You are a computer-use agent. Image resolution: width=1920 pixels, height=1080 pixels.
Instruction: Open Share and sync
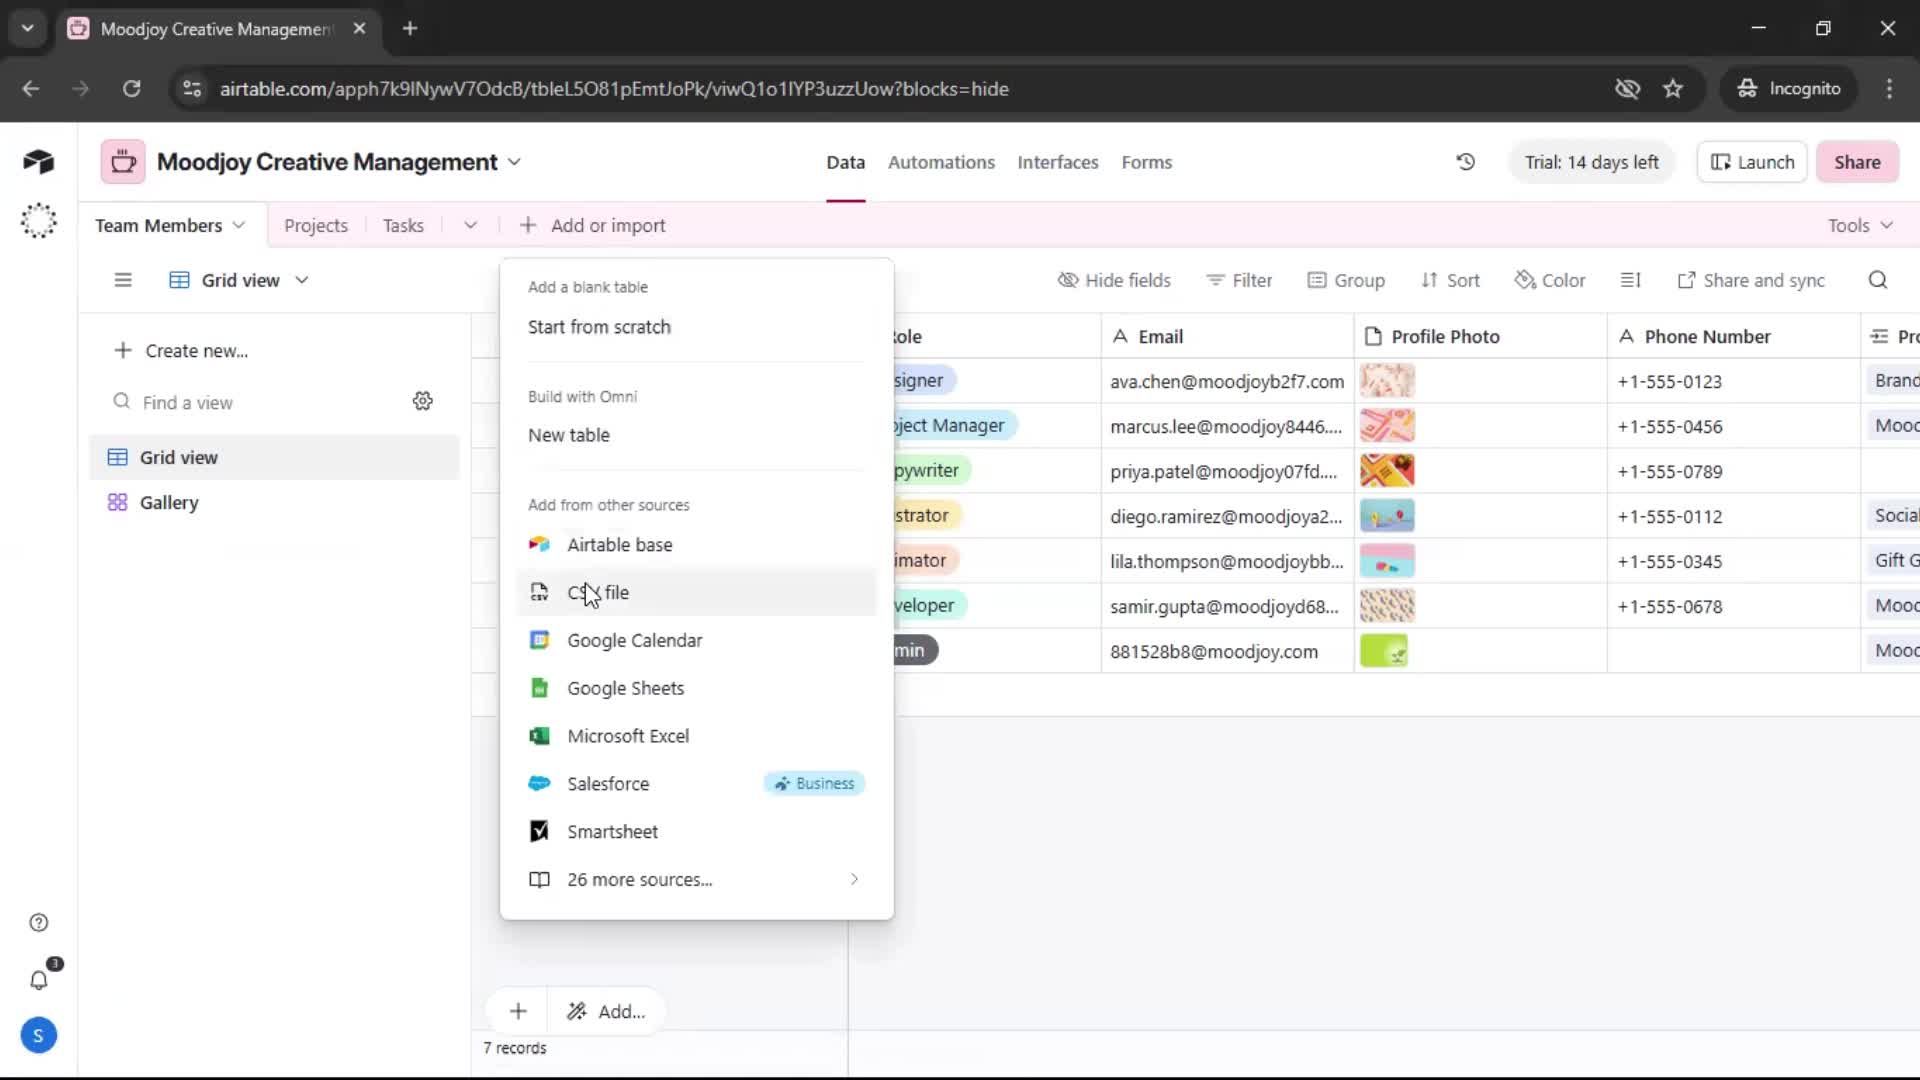pos(1751,280)
